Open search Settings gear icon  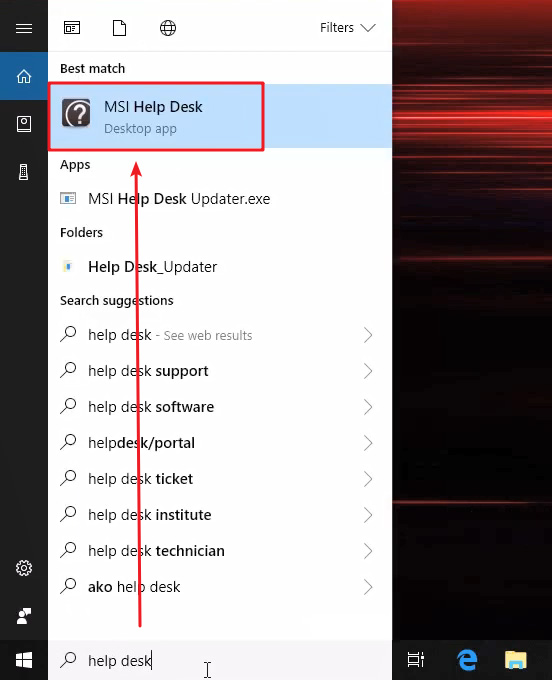[x=24, y=568]
